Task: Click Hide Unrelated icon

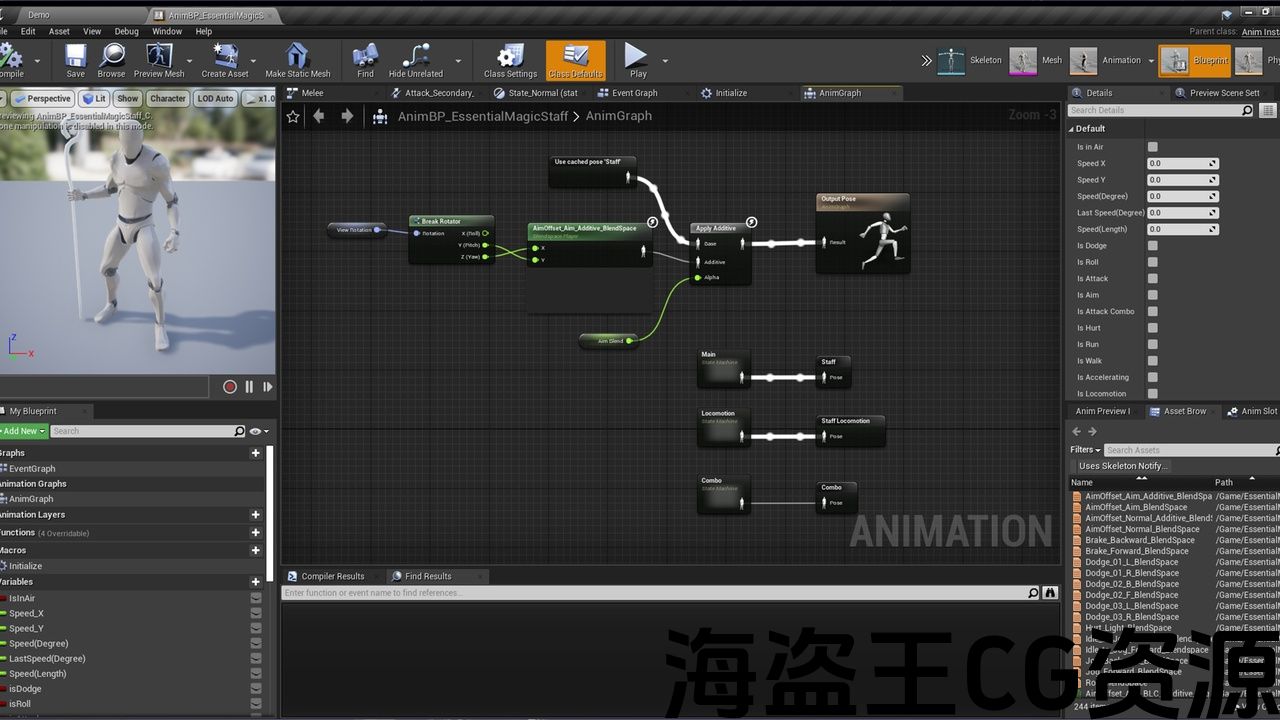Action: (415, 57)
